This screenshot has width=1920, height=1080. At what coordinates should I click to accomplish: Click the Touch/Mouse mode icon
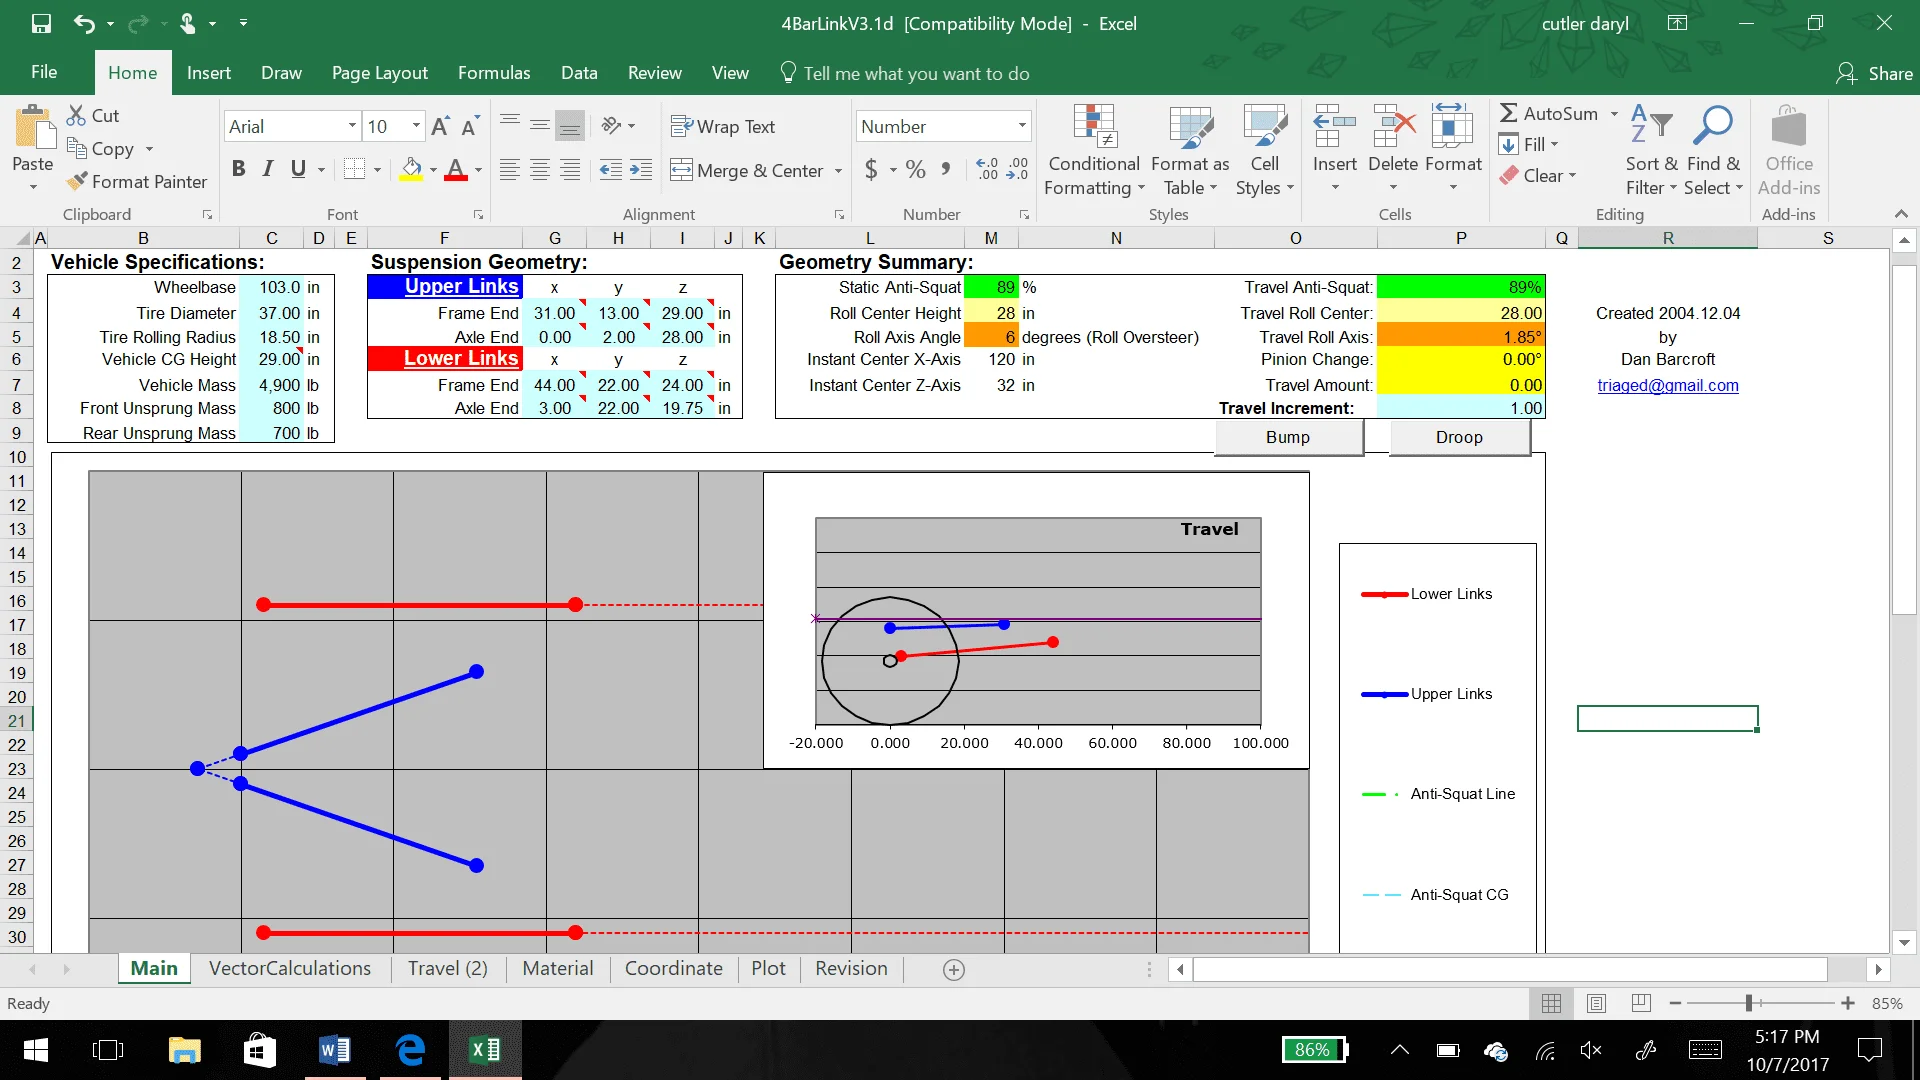(187, 23)
